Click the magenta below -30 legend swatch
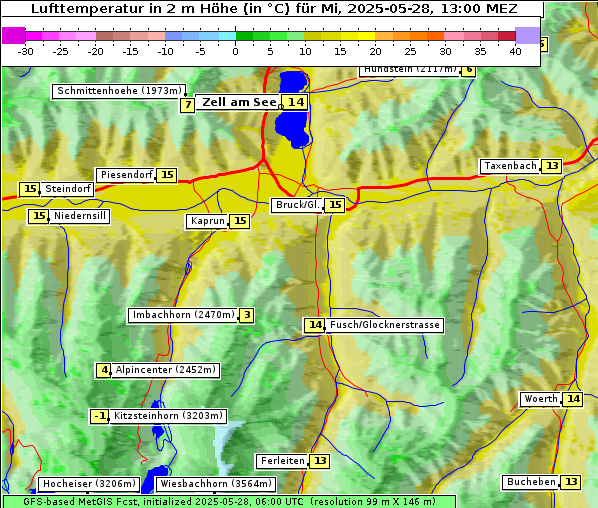The height and width of the screenshot is (508, 598). (x=13, y=35)
